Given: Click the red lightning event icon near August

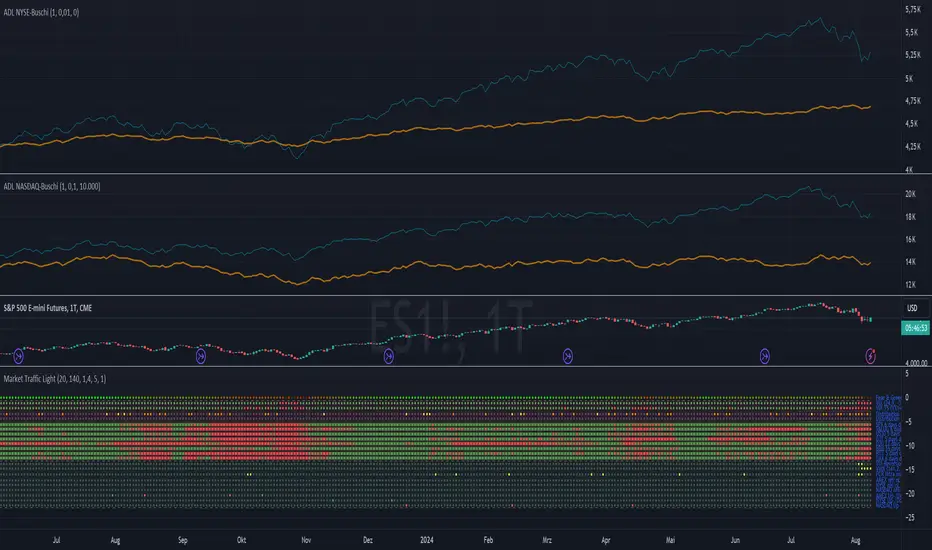Looking at the screenshot, I should [x=870, y=356].
